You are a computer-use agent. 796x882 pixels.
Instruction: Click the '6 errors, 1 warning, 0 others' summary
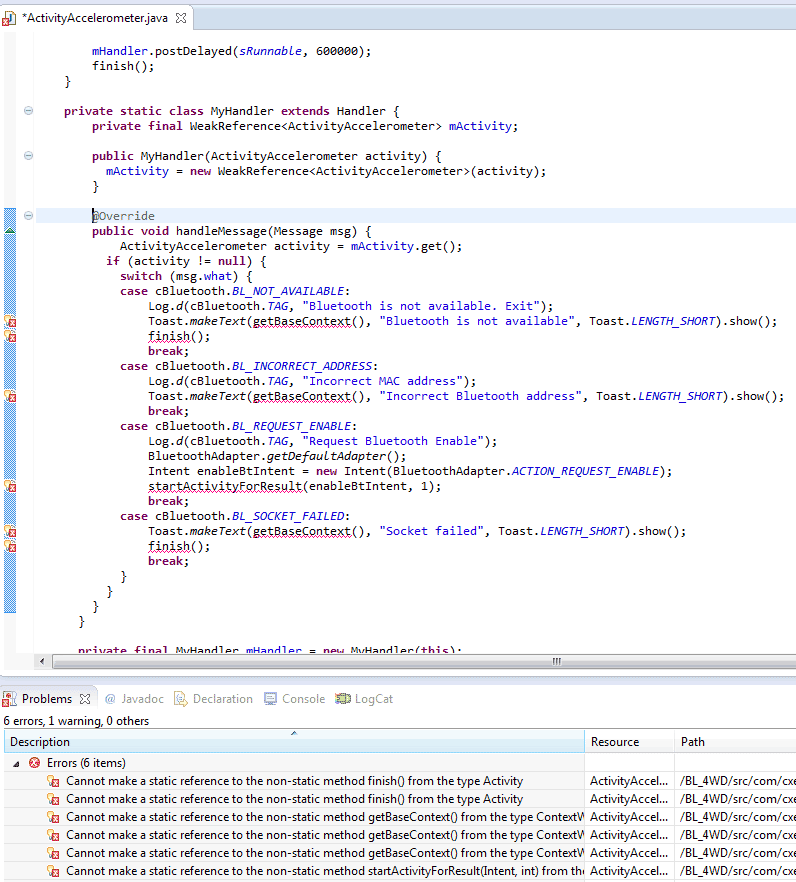[76, 721]
